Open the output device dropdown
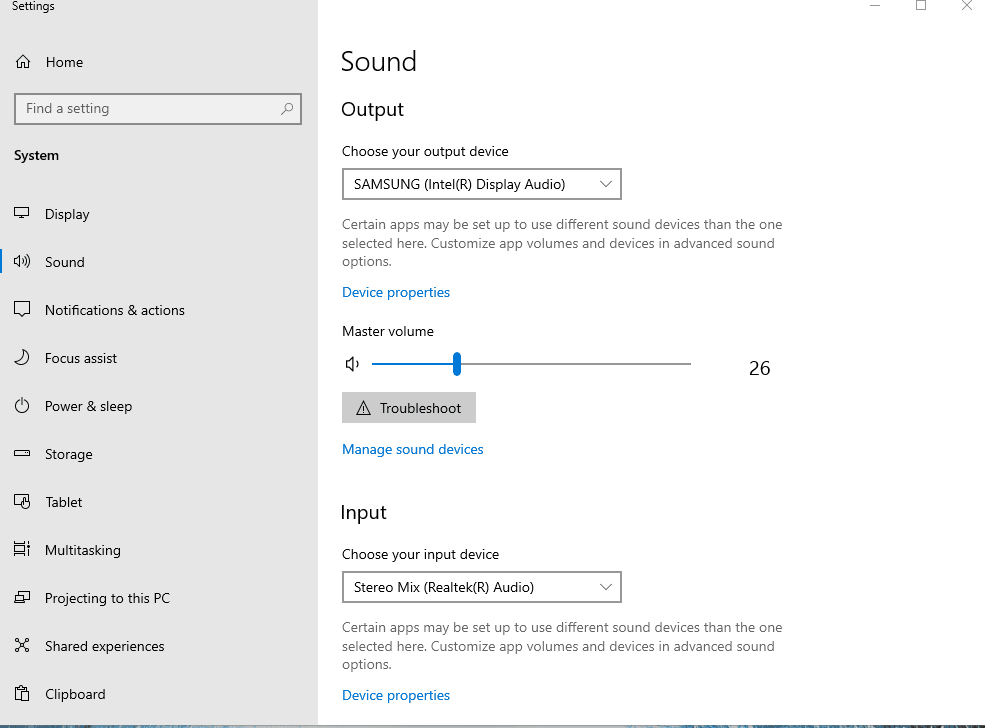Screen dimensions: 985x728 click(x=482, y=184)
